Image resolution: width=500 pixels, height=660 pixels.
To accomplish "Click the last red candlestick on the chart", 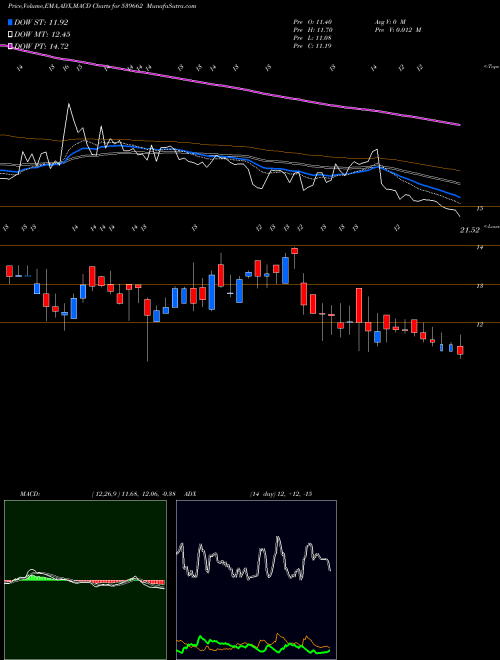I will [460, 350].
